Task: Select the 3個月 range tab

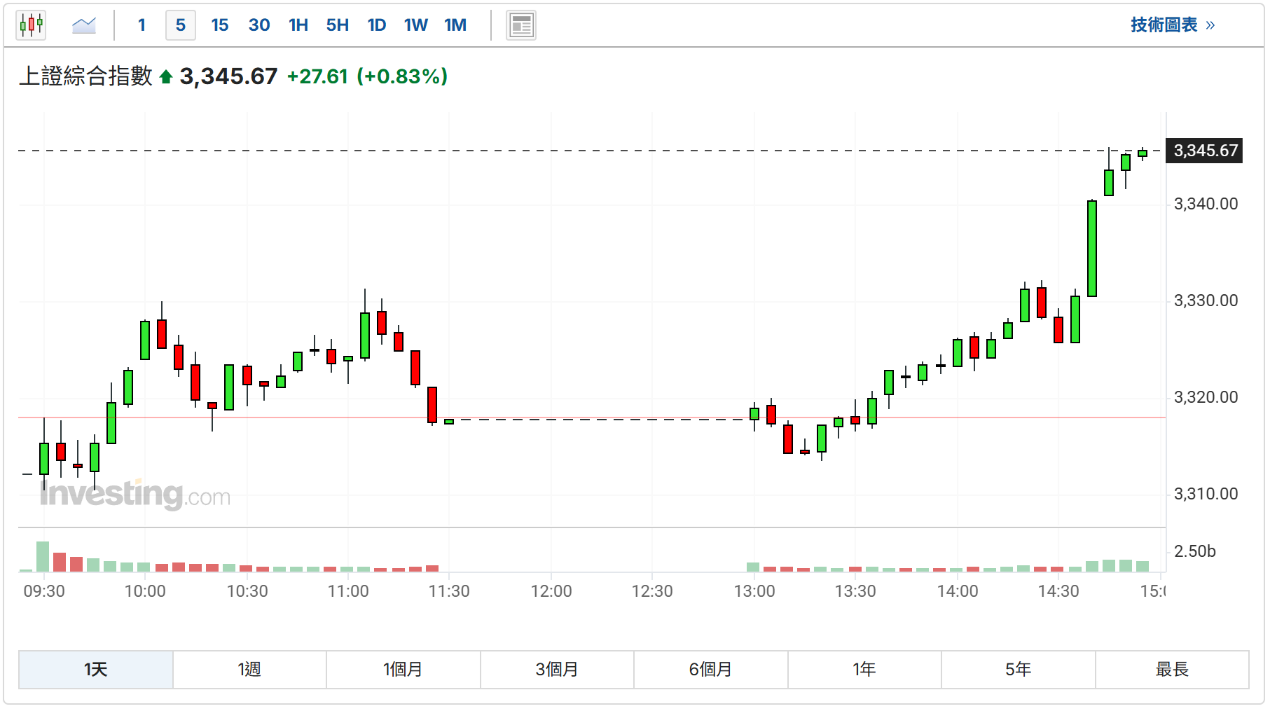Action: click(557, 670)
